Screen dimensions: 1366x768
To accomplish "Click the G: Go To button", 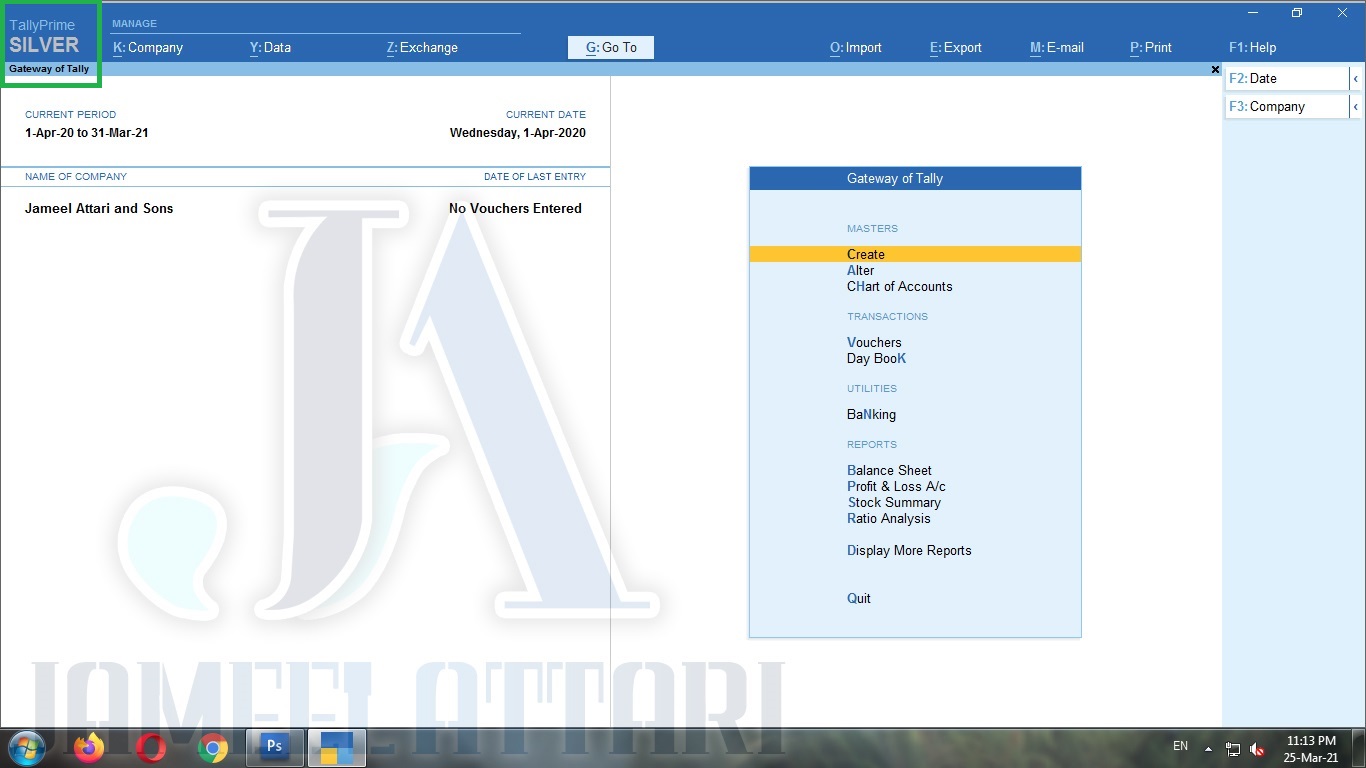I will pos(611,47).
